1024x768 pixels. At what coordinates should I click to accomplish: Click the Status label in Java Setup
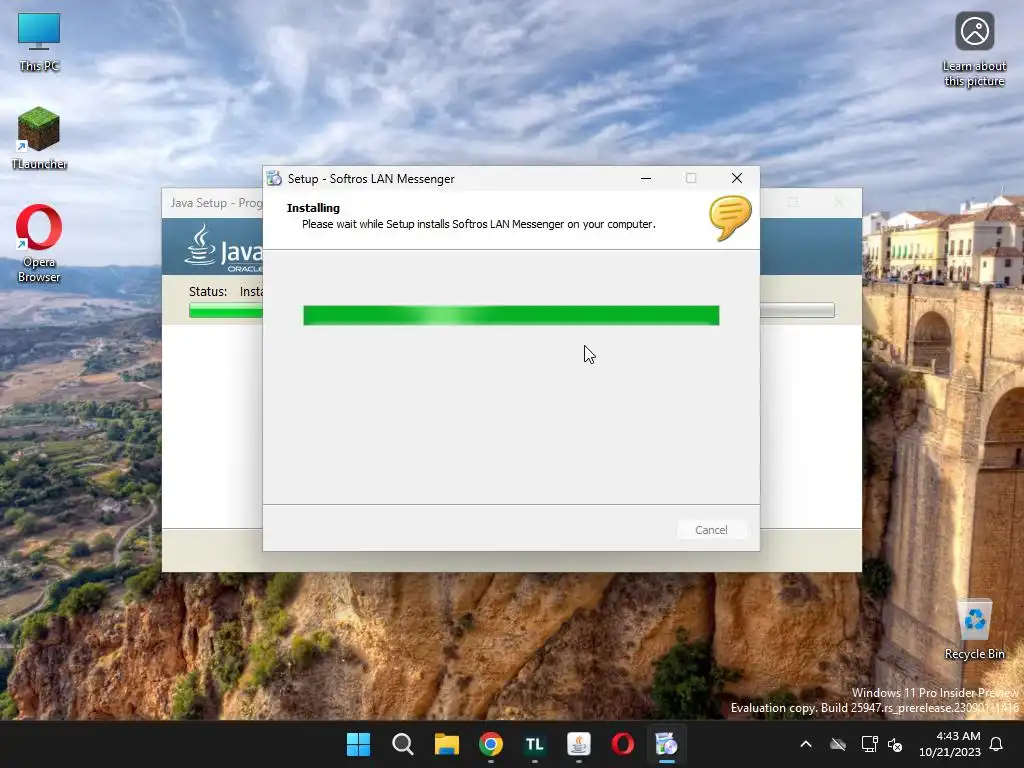[208, 291]
